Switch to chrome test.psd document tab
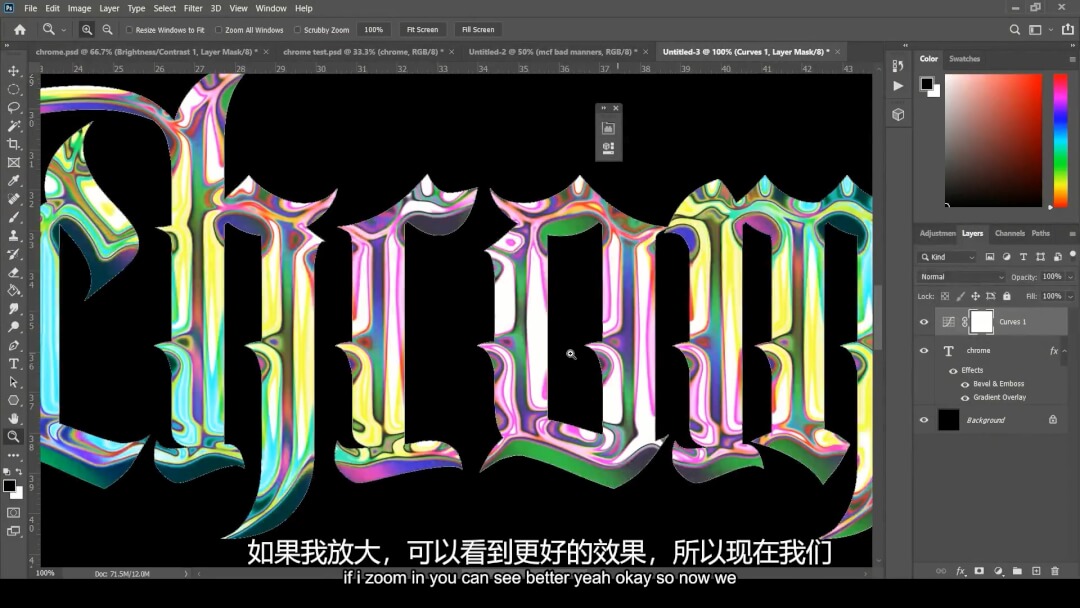The image size is (1080, 608). tap(363, 52)
